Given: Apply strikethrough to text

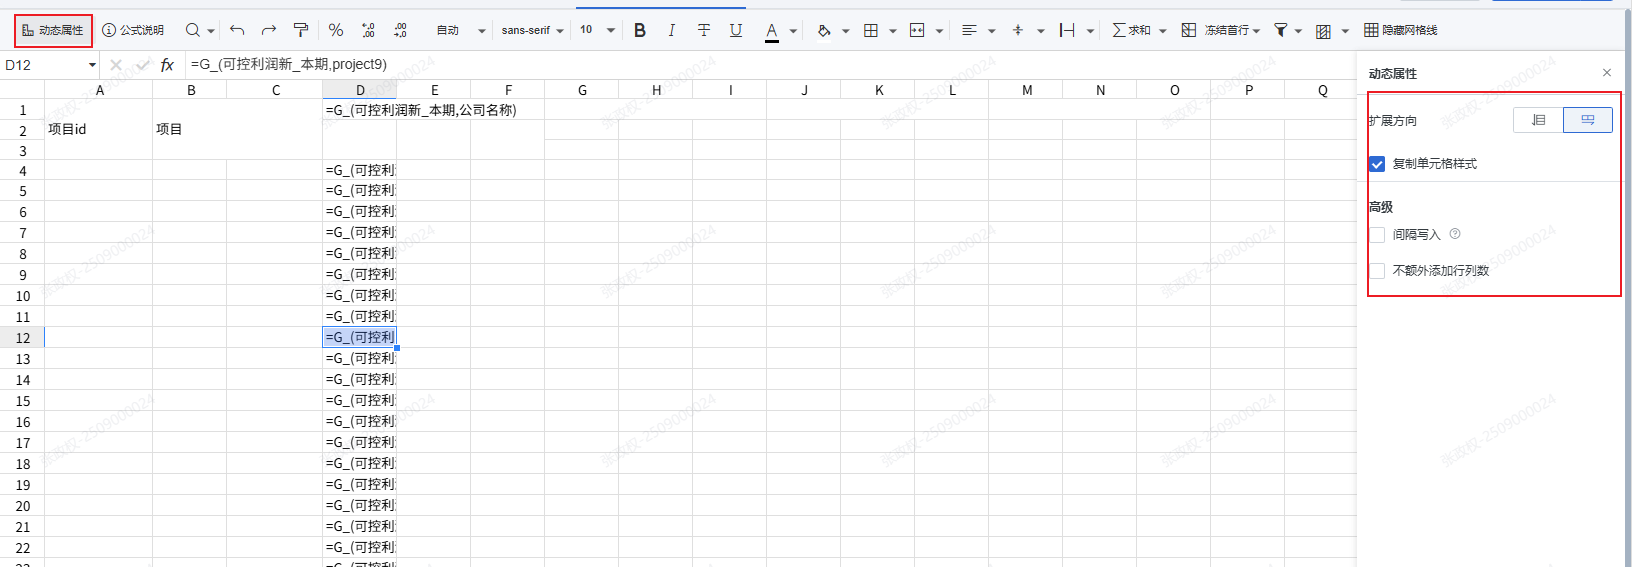Looking at the screenshot, I should click(704, 30).
